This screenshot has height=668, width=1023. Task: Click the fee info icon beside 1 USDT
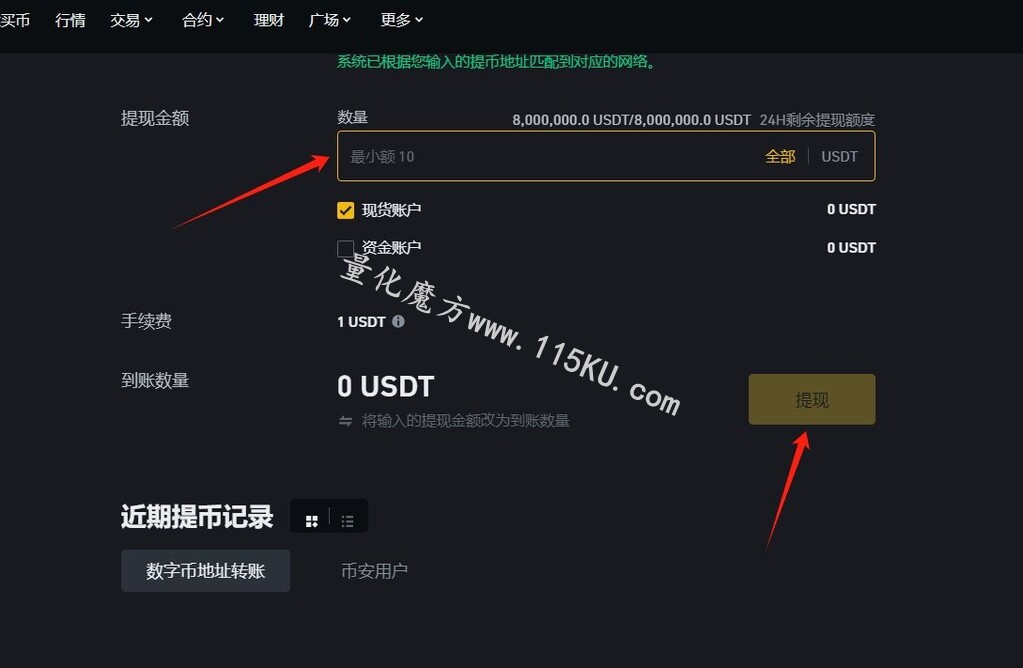pos(398,322)
